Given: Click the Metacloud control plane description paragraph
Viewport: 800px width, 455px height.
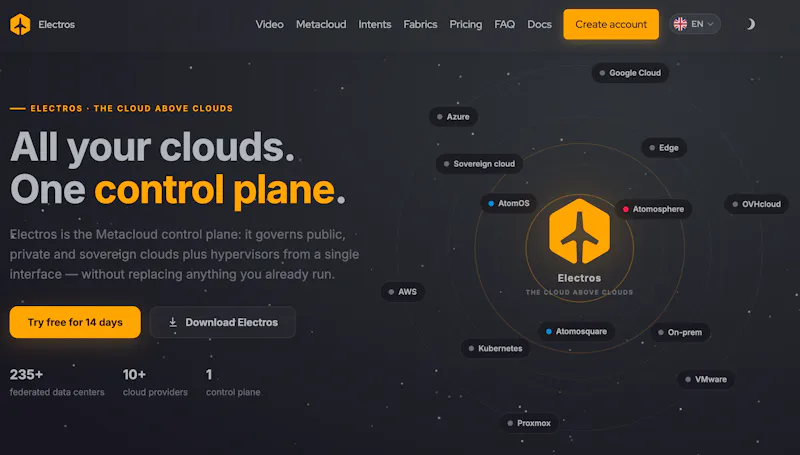Looking at the screenshot, I should 184,255.
